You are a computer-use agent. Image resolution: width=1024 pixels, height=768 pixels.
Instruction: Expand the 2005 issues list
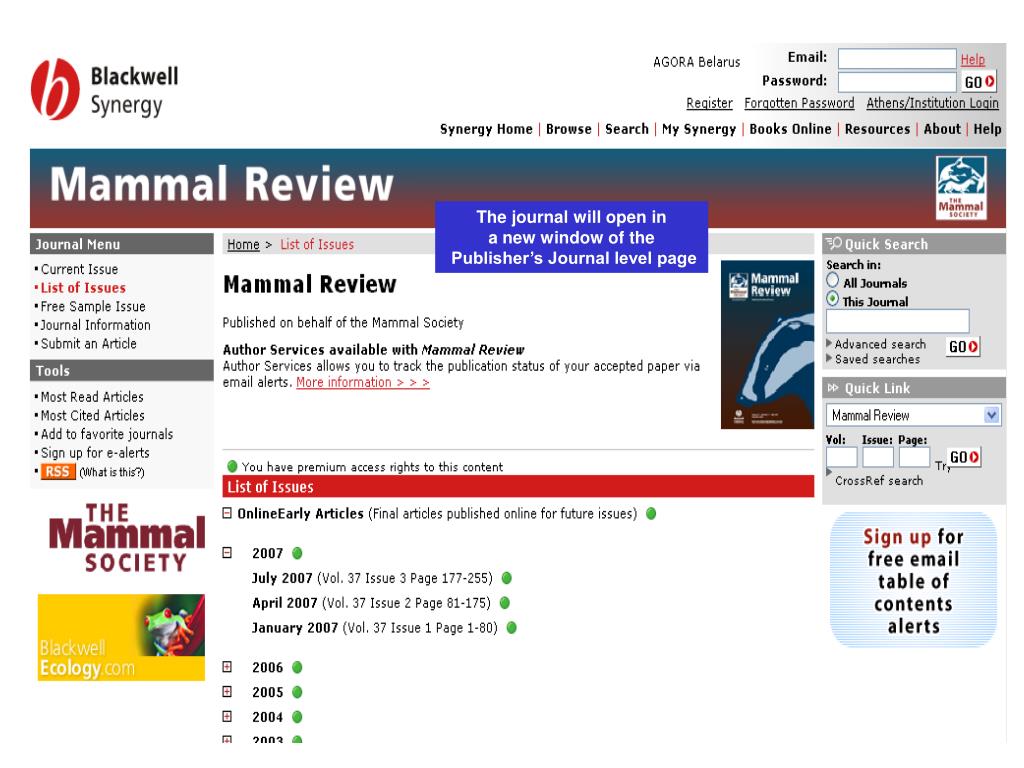pos(227,692)
